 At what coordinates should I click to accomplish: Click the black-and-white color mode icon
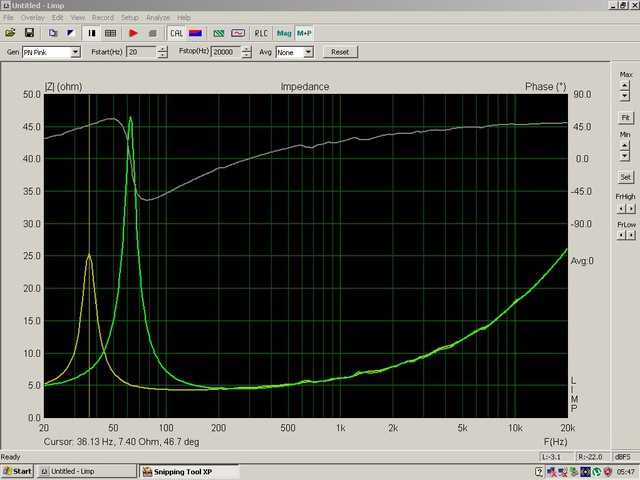pyautogui.click(x=71, y=33)
